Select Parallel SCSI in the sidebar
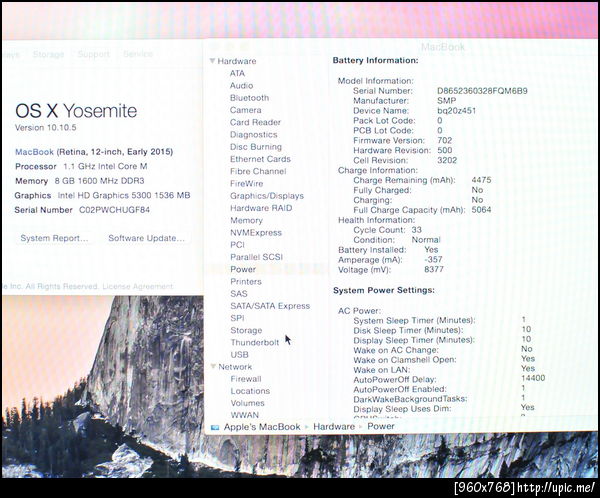Image resolution: width=600 pixels, height=498 pixels. pyautogui.click(x=257, y=257)
